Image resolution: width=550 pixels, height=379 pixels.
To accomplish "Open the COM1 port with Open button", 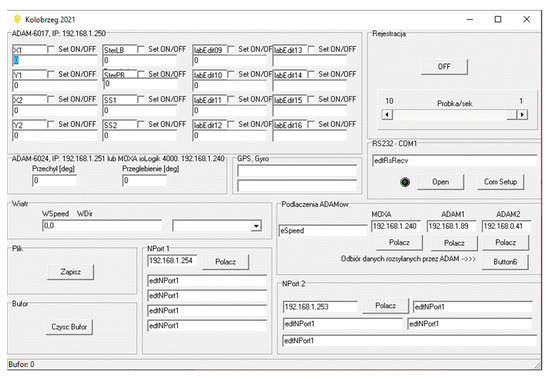I will [x=441, y=182].
